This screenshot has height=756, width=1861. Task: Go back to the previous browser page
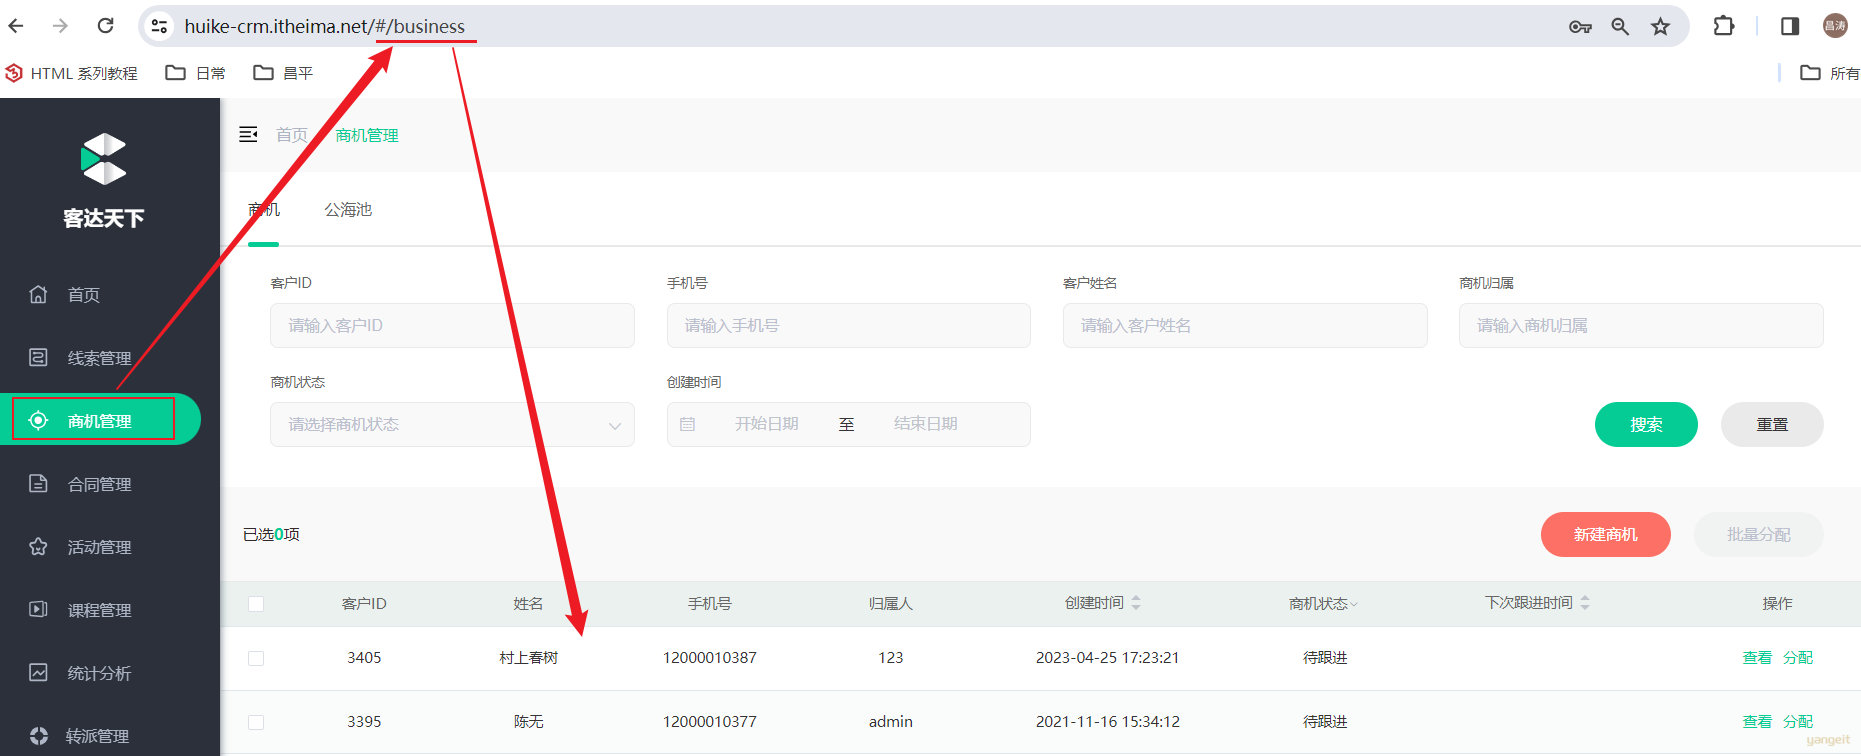[17, 26]
